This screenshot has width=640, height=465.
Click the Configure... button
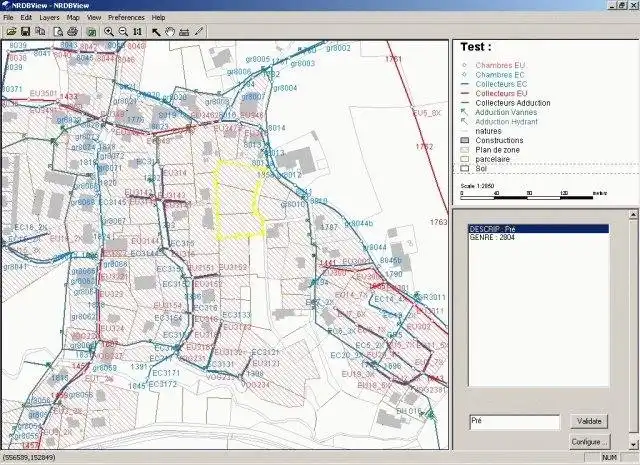click(589, 442)
